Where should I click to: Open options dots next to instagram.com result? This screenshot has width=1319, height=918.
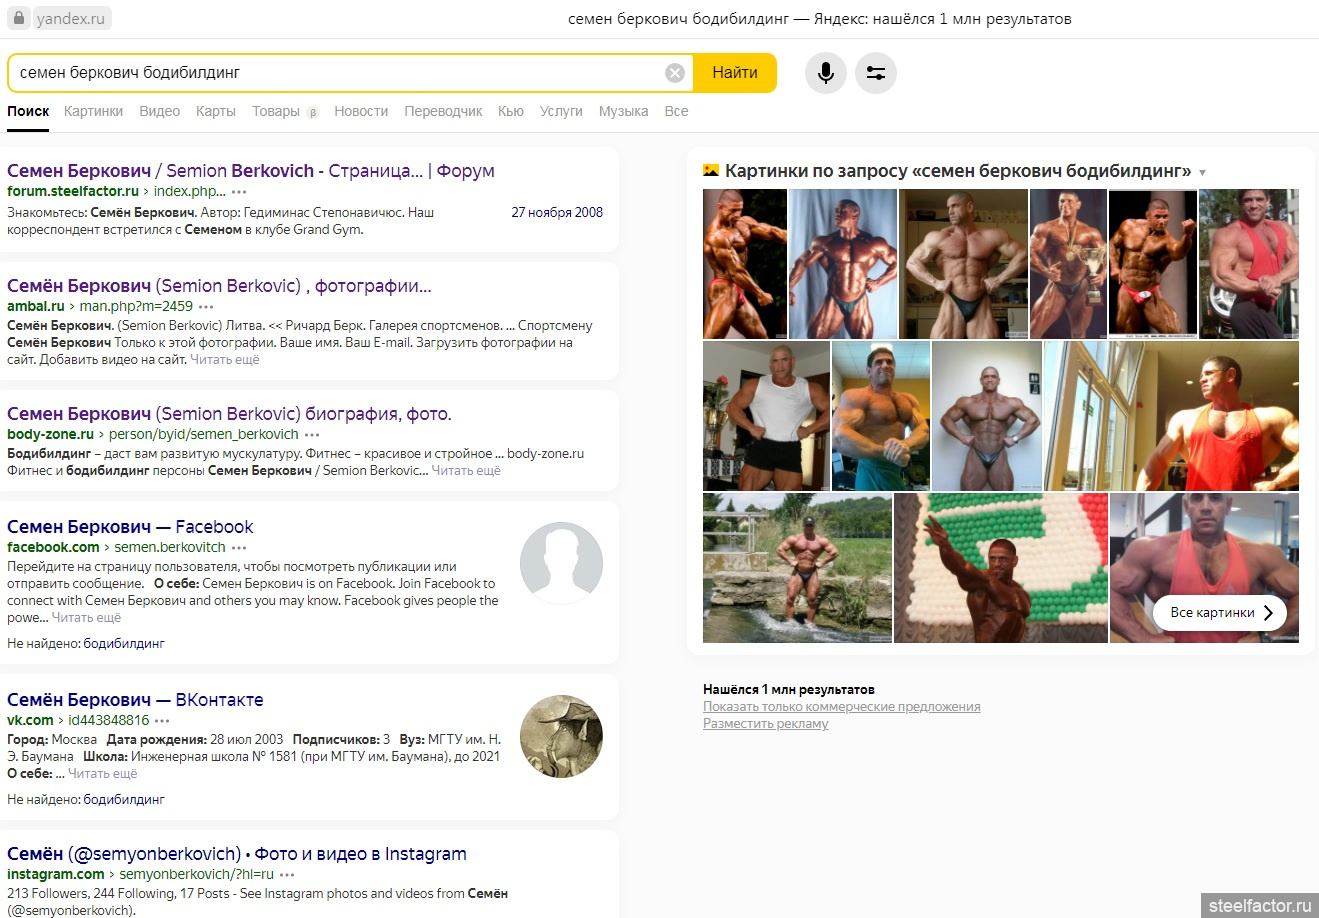[x=287, y=875]
